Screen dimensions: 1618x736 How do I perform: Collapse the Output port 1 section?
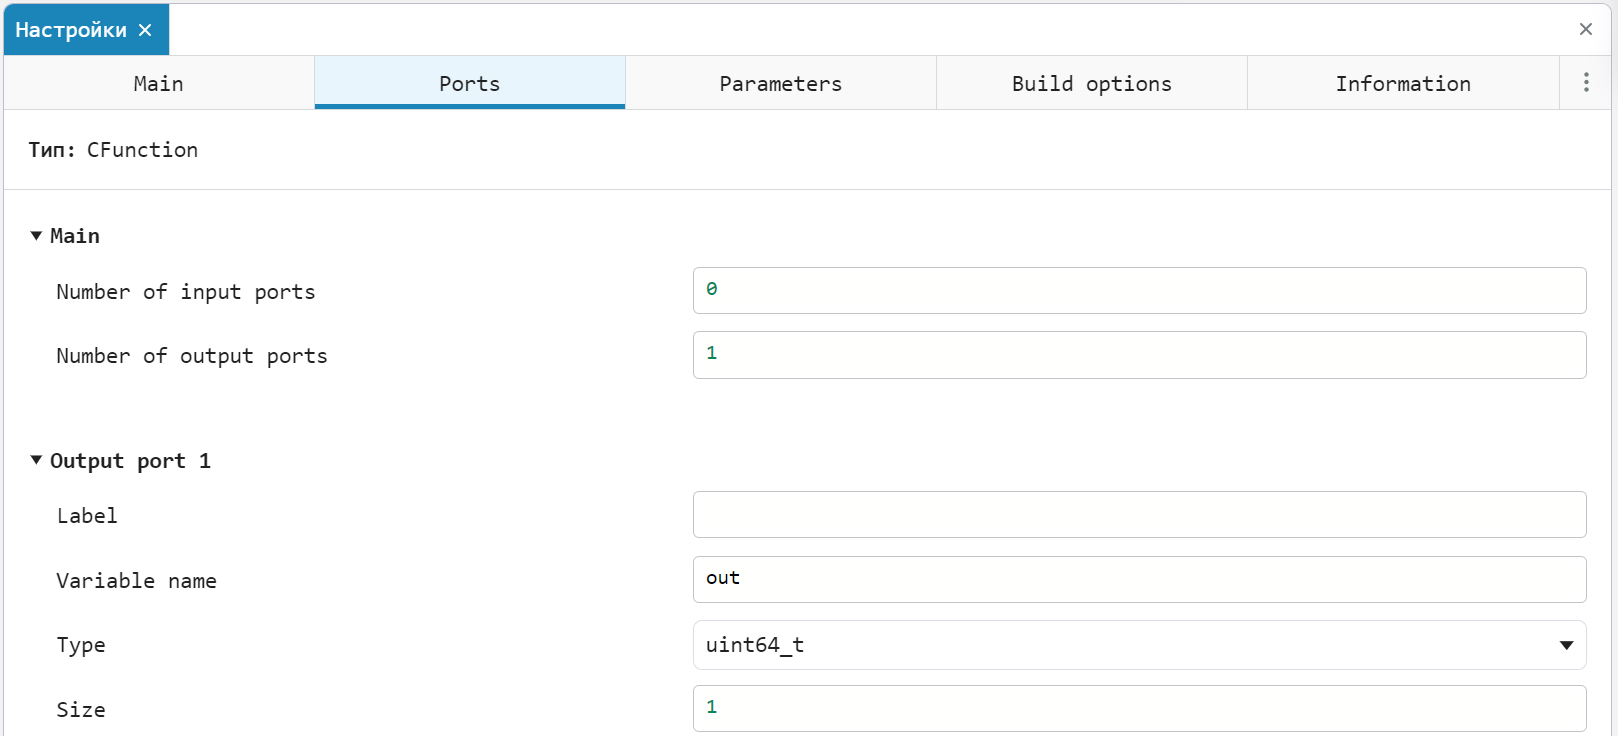(x=36, y=460)
